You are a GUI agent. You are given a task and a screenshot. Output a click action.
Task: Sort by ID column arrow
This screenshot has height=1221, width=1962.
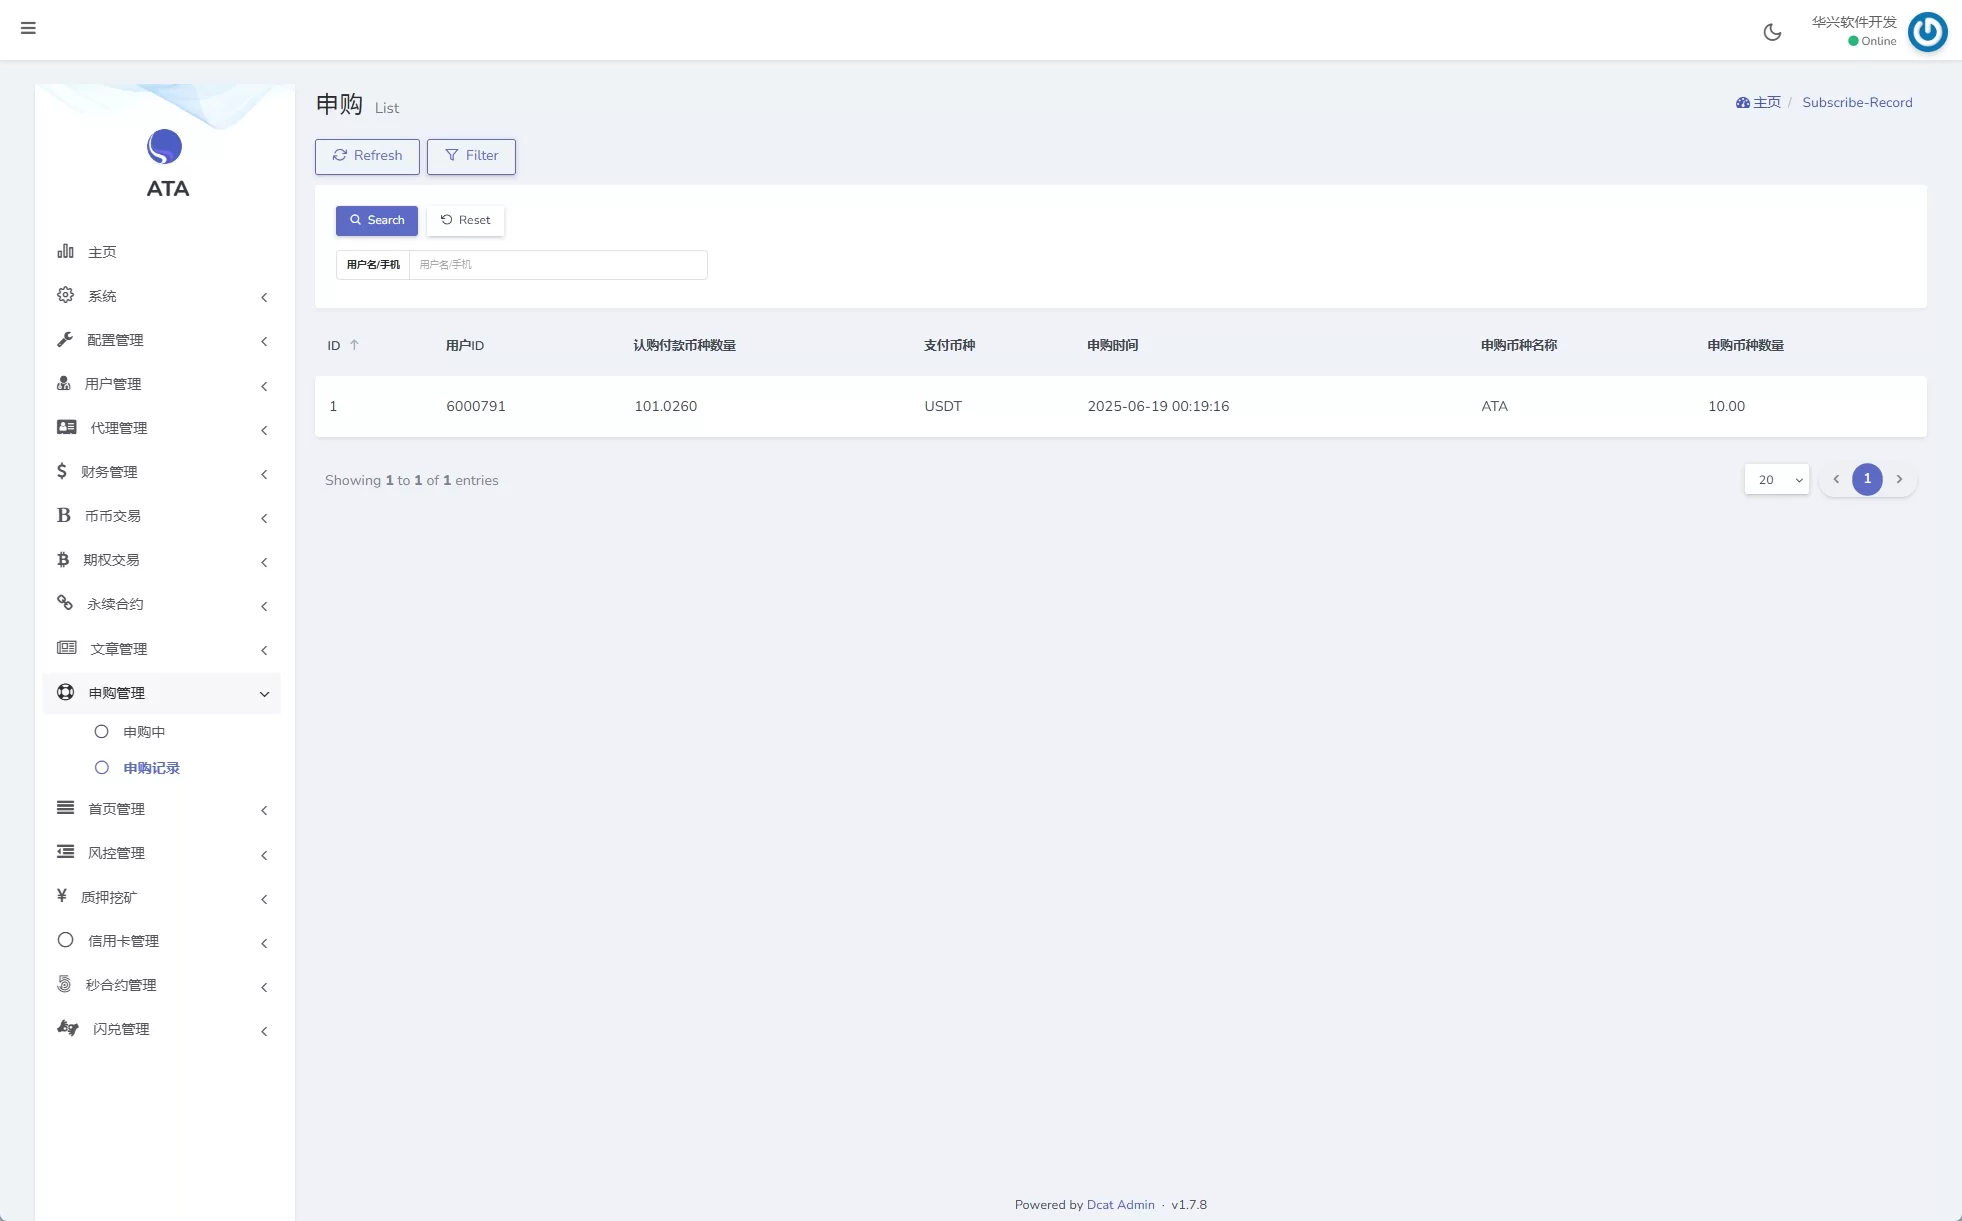click(x=354, y=345)
